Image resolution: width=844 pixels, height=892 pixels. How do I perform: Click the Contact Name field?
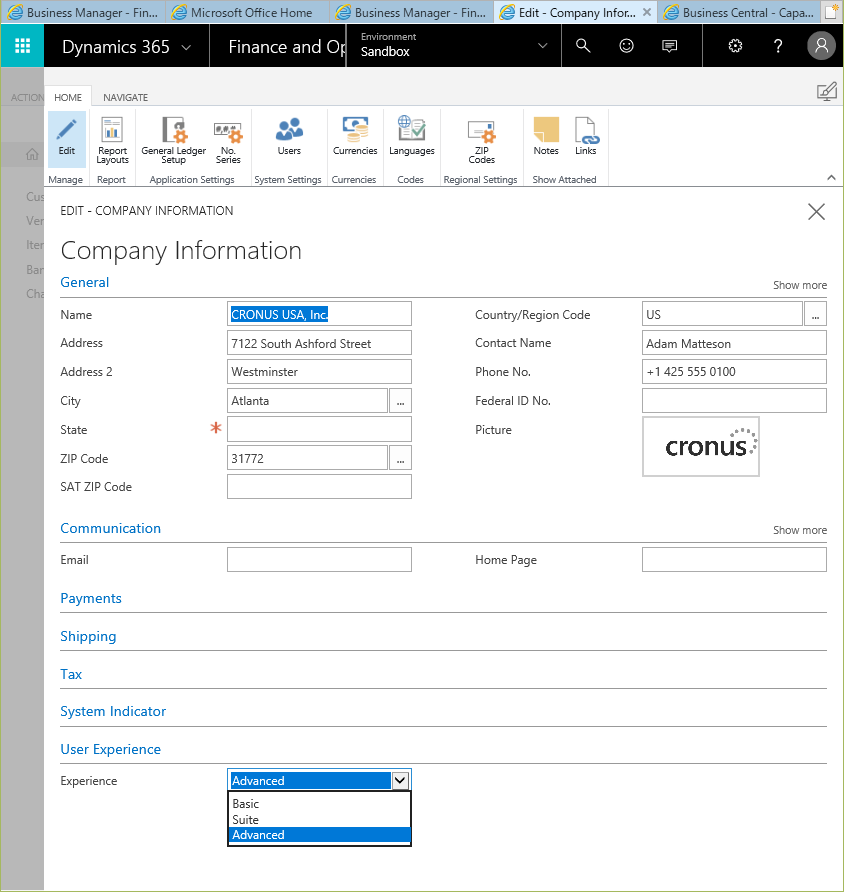click(734, 343)
